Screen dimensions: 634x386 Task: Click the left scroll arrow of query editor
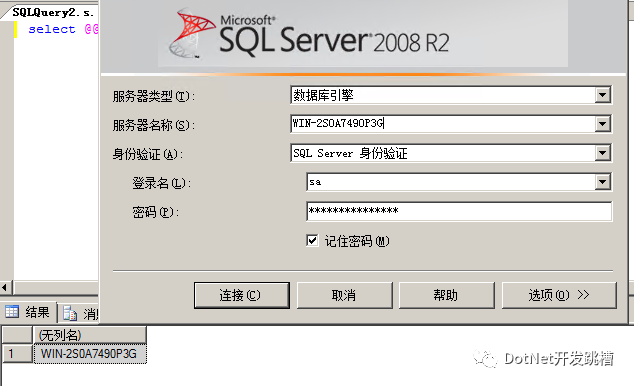coord(5,288)
